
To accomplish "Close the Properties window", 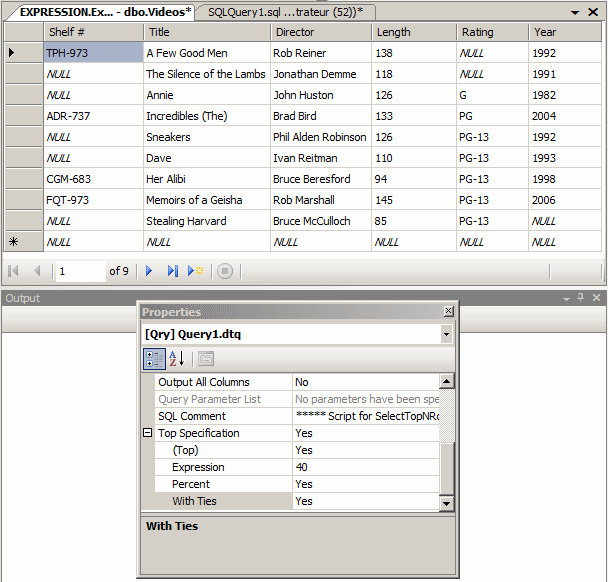I will point(448,311).
